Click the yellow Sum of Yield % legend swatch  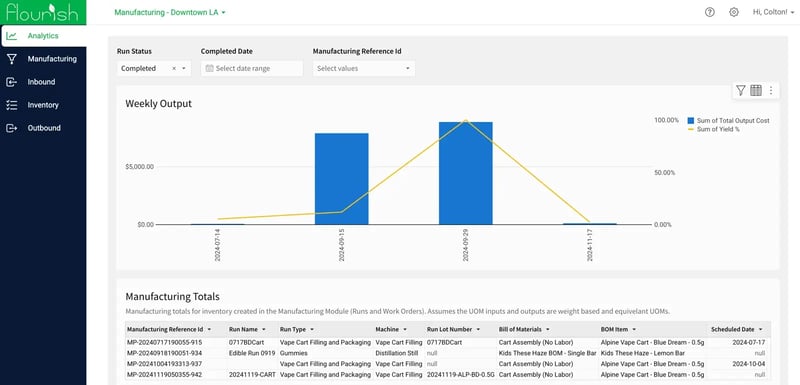point(691,130)
